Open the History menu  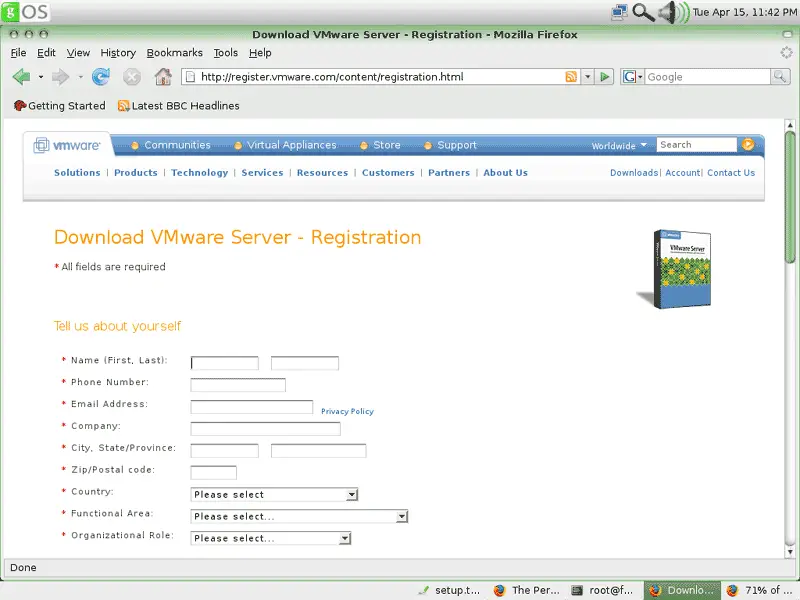pyautogui.click(x=118, y=53)
